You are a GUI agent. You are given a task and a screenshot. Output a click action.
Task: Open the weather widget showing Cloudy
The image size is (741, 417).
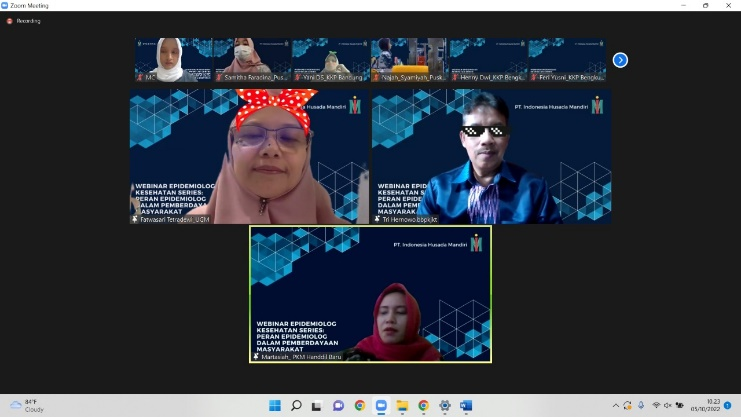[27, 406]
